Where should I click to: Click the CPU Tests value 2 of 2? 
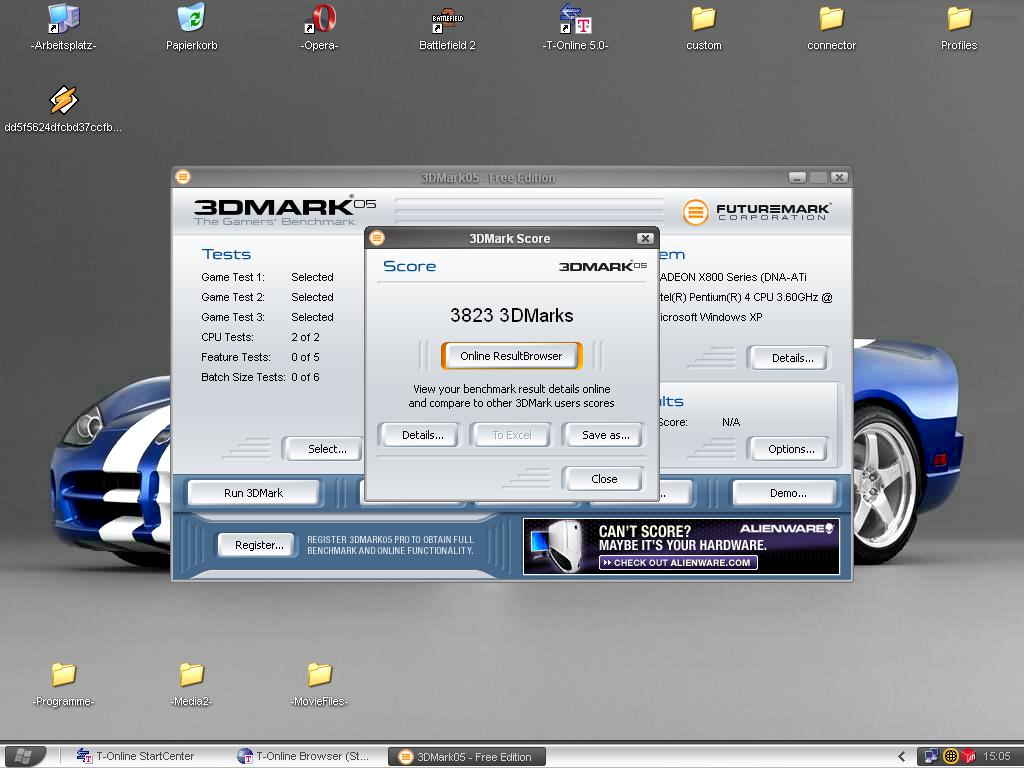(x=305, y=337)
